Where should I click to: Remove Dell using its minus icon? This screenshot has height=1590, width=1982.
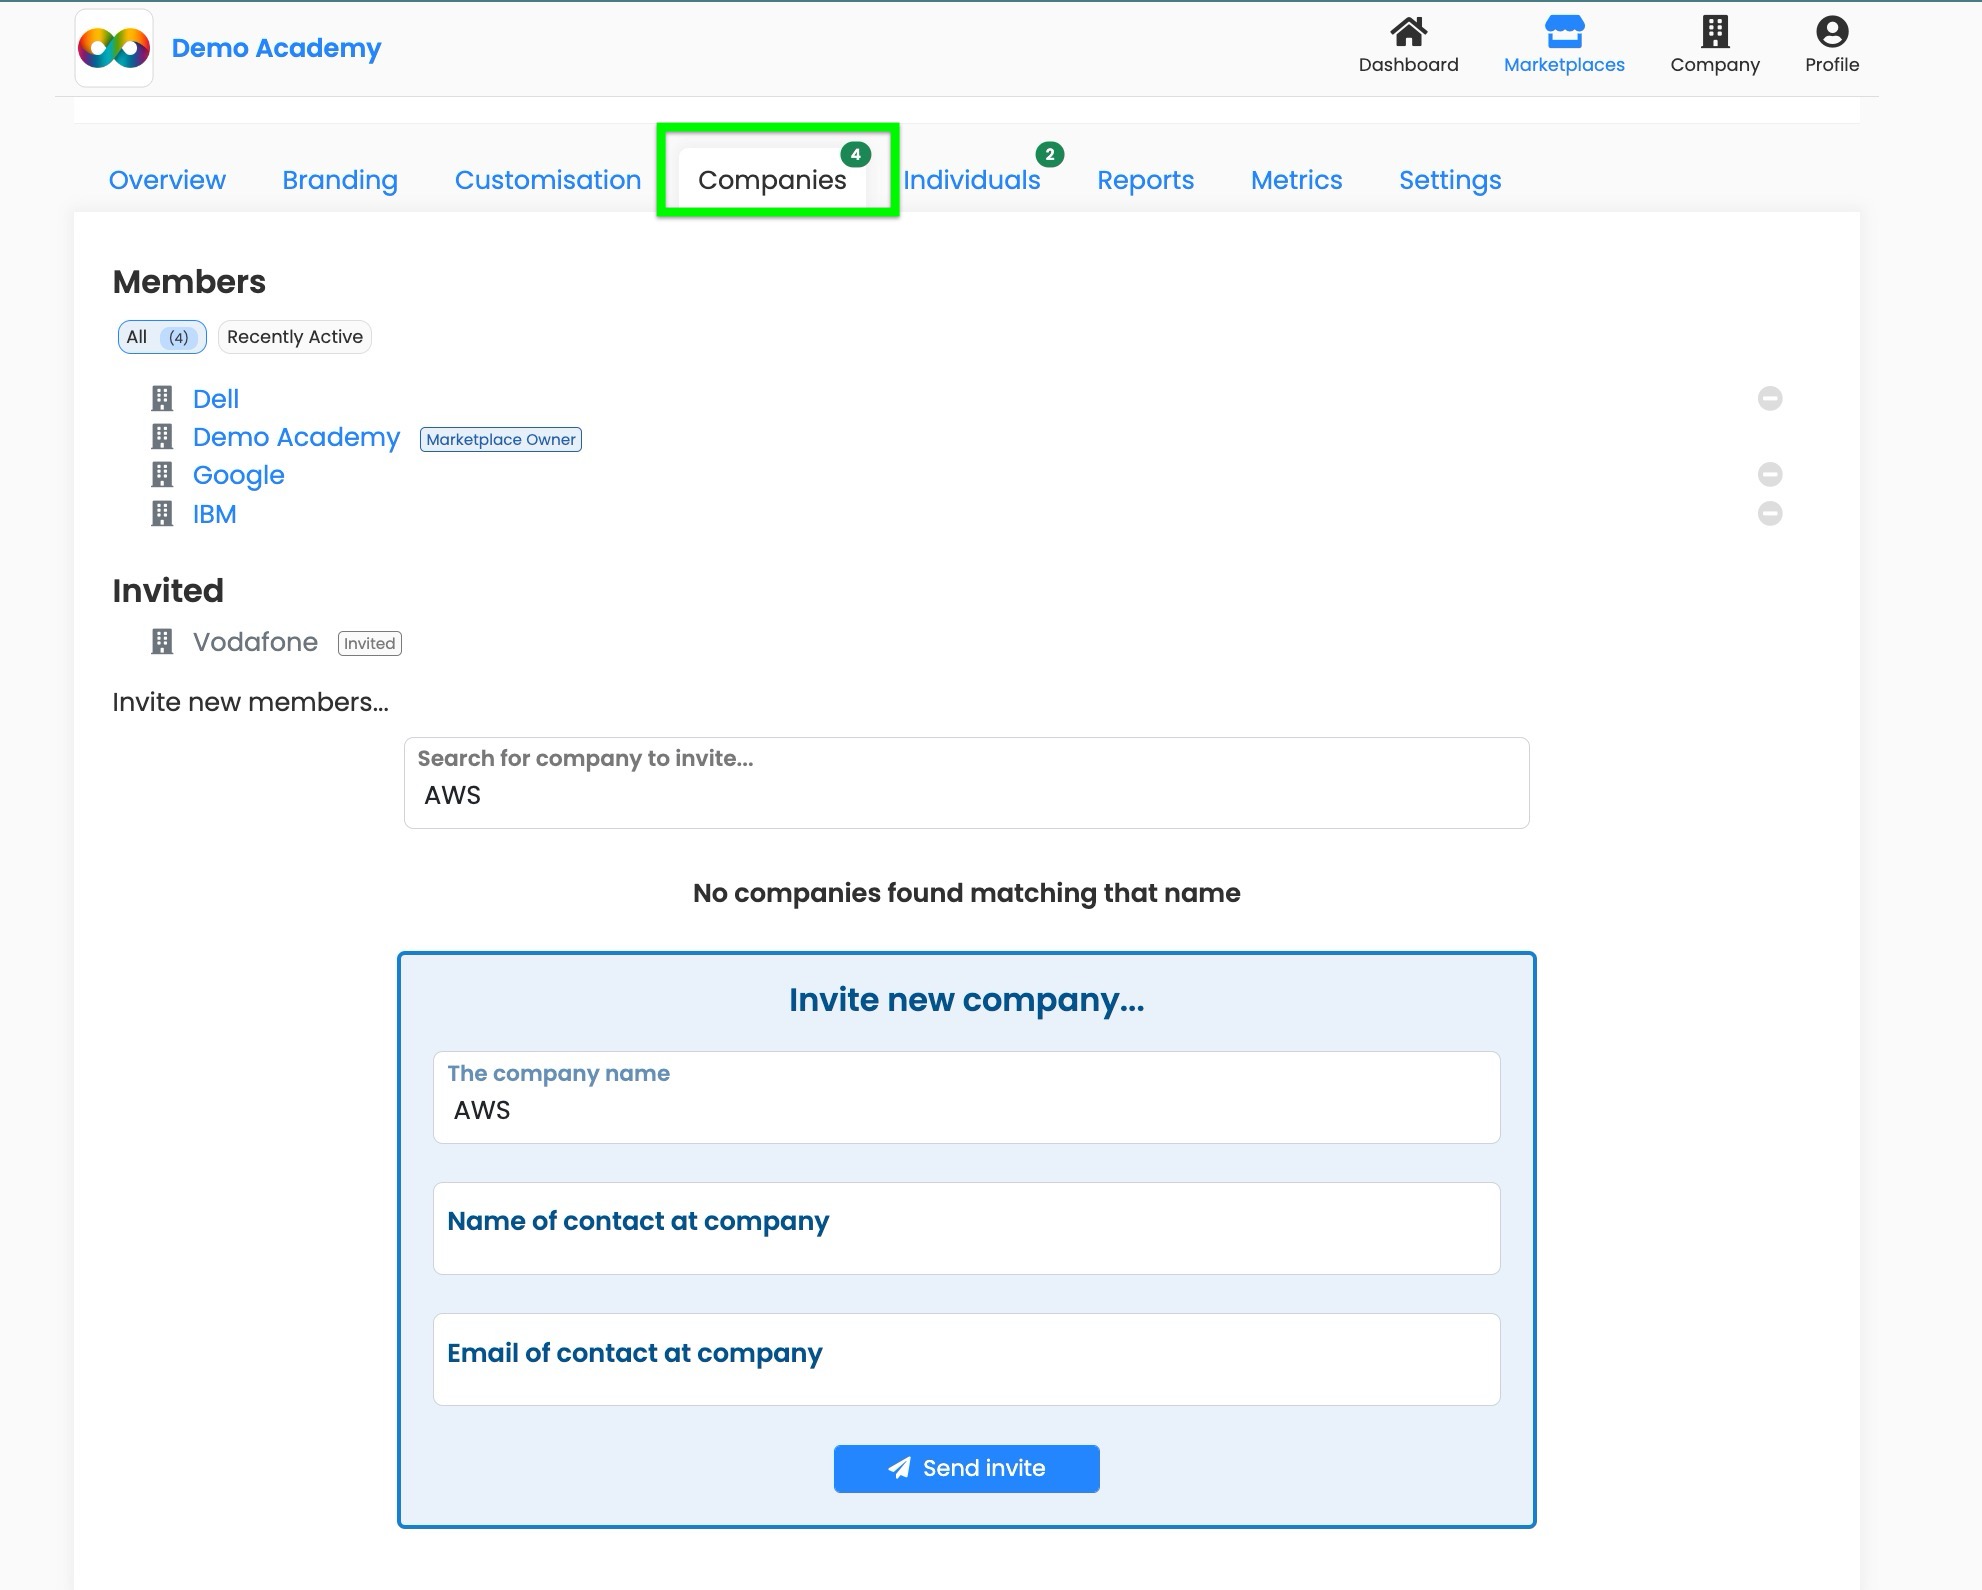[x=1770, y=398]
